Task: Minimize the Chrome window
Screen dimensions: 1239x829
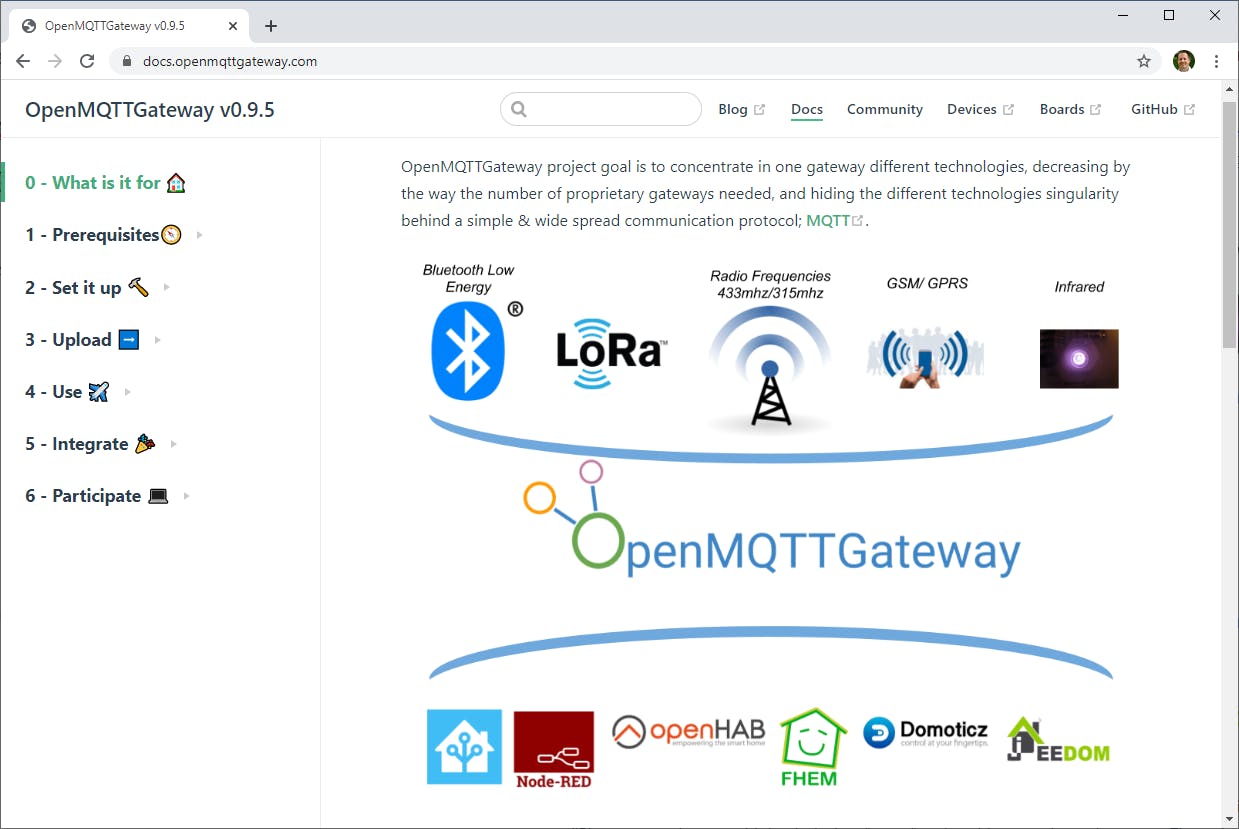Action: point(1123,15)
